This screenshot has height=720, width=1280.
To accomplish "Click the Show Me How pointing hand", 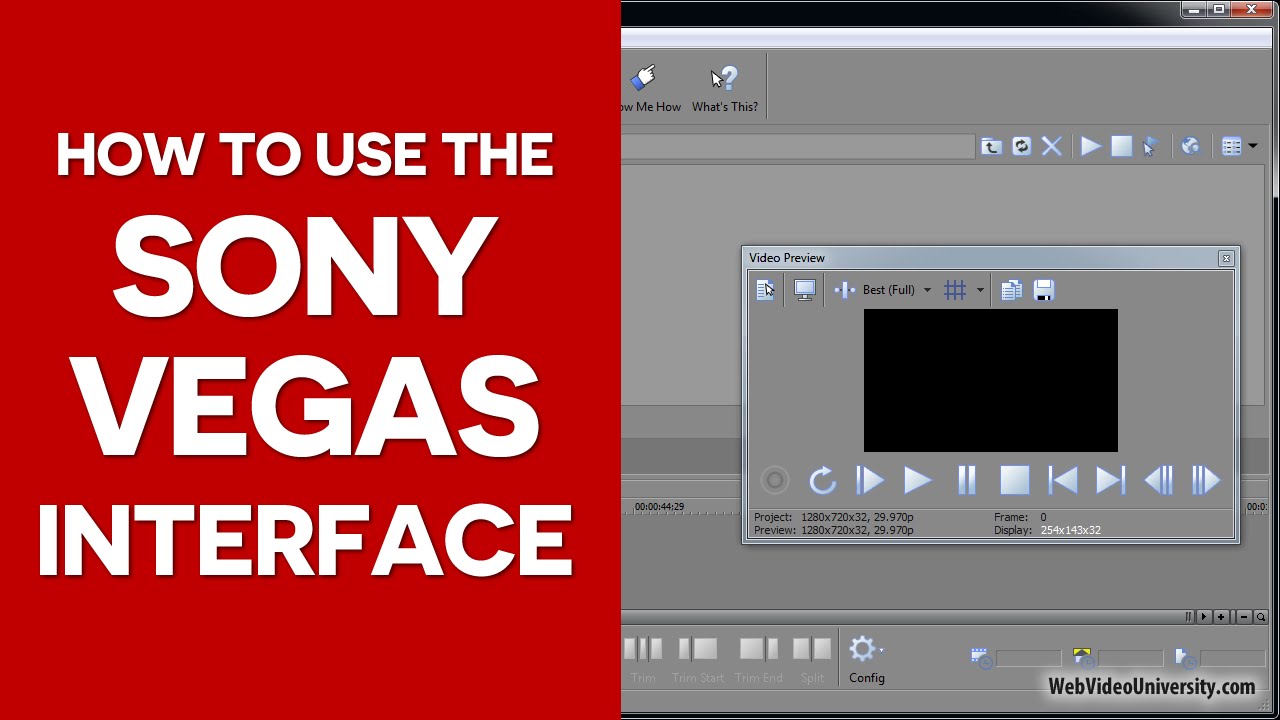I will point(644,79).
